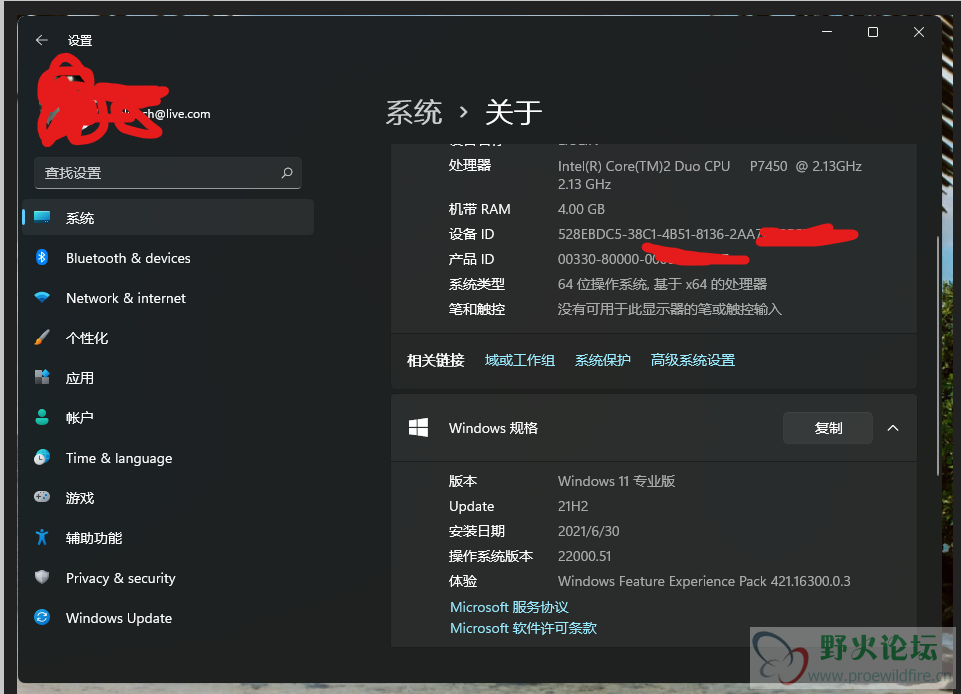Open Windows Update page label
The height and width of the screenshot is (694, 961).
[119, 618]
